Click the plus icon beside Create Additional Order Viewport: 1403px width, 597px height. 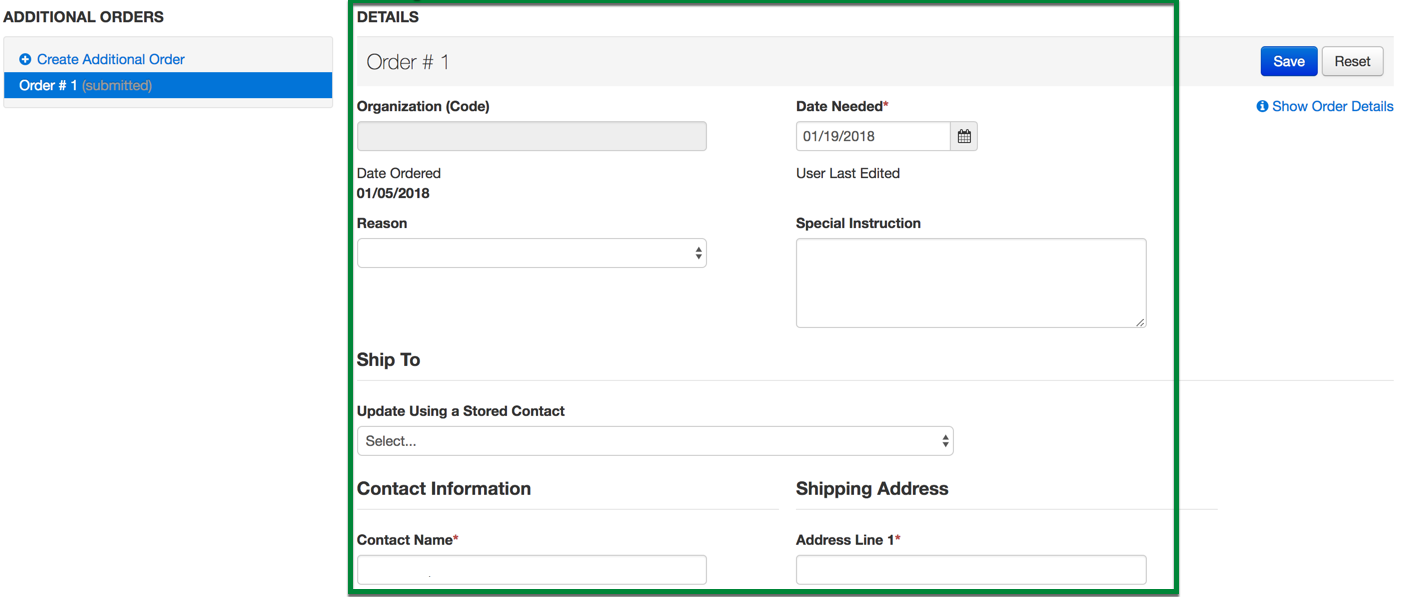tap(25, 60)
